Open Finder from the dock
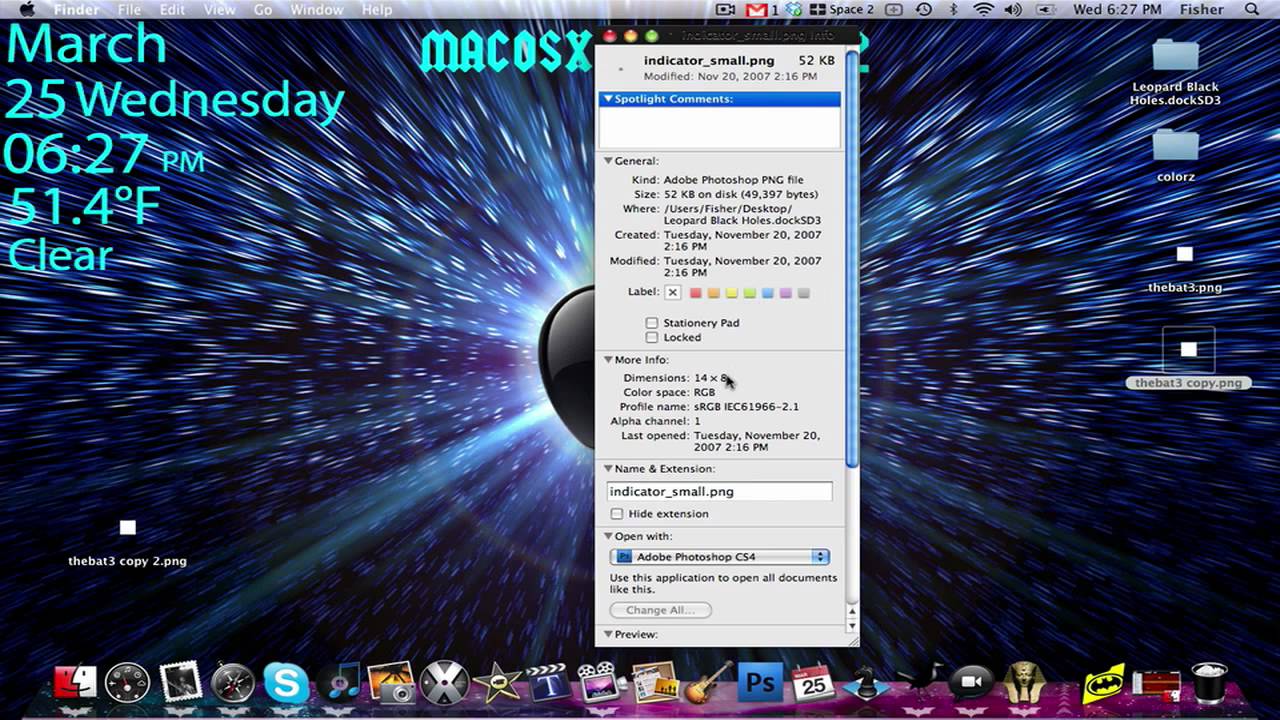Image resolution: width=1280 pixels, height=720 pixels. (75, 683)
